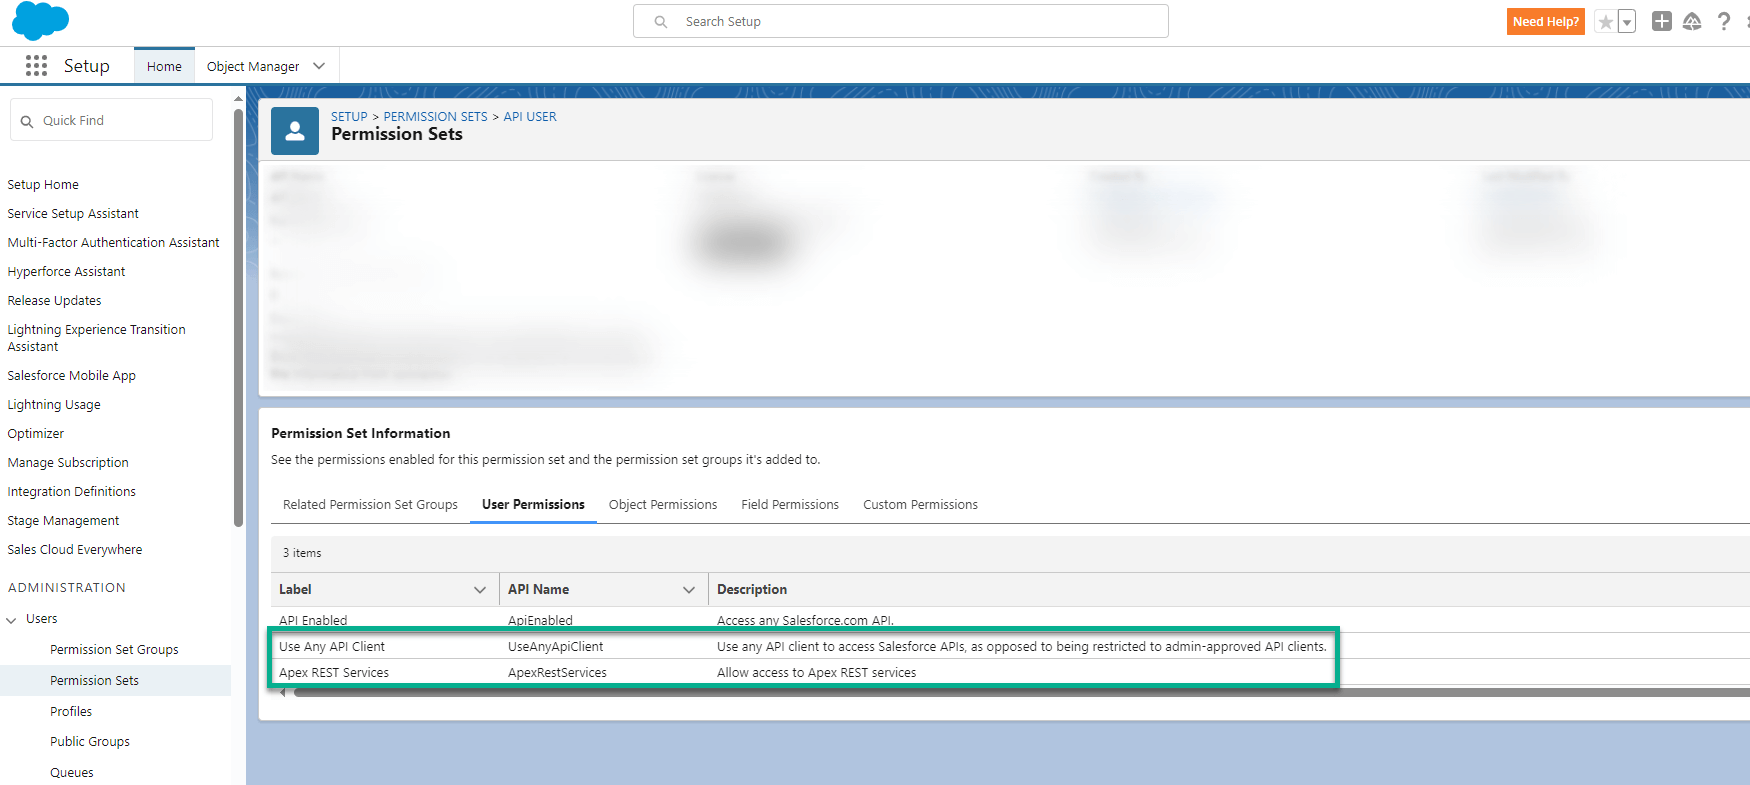Go to PERMISSION SETS breadcrumb link

(435, 117)
